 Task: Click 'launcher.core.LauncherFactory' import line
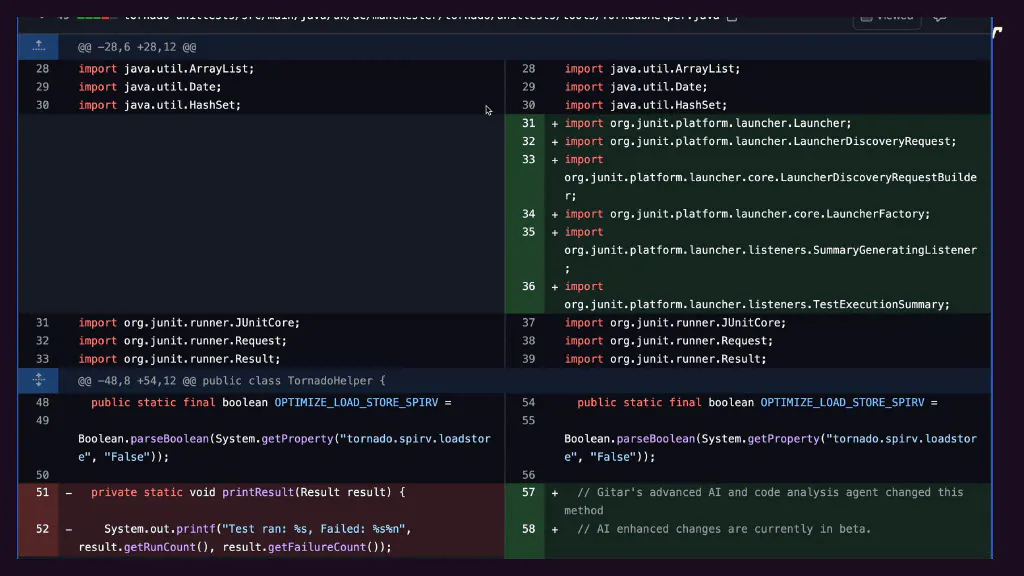pos(747,214)
